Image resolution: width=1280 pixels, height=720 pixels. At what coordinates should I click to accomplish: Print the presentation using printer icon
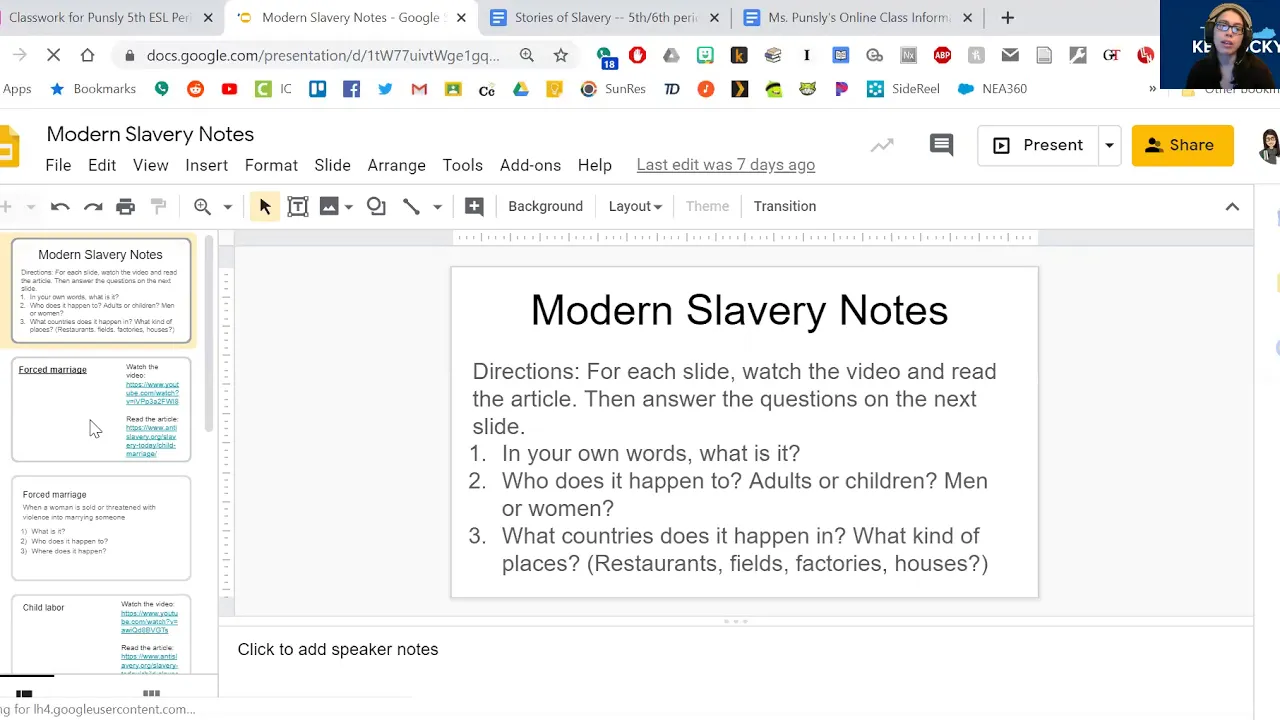click(x=126, y=207)
